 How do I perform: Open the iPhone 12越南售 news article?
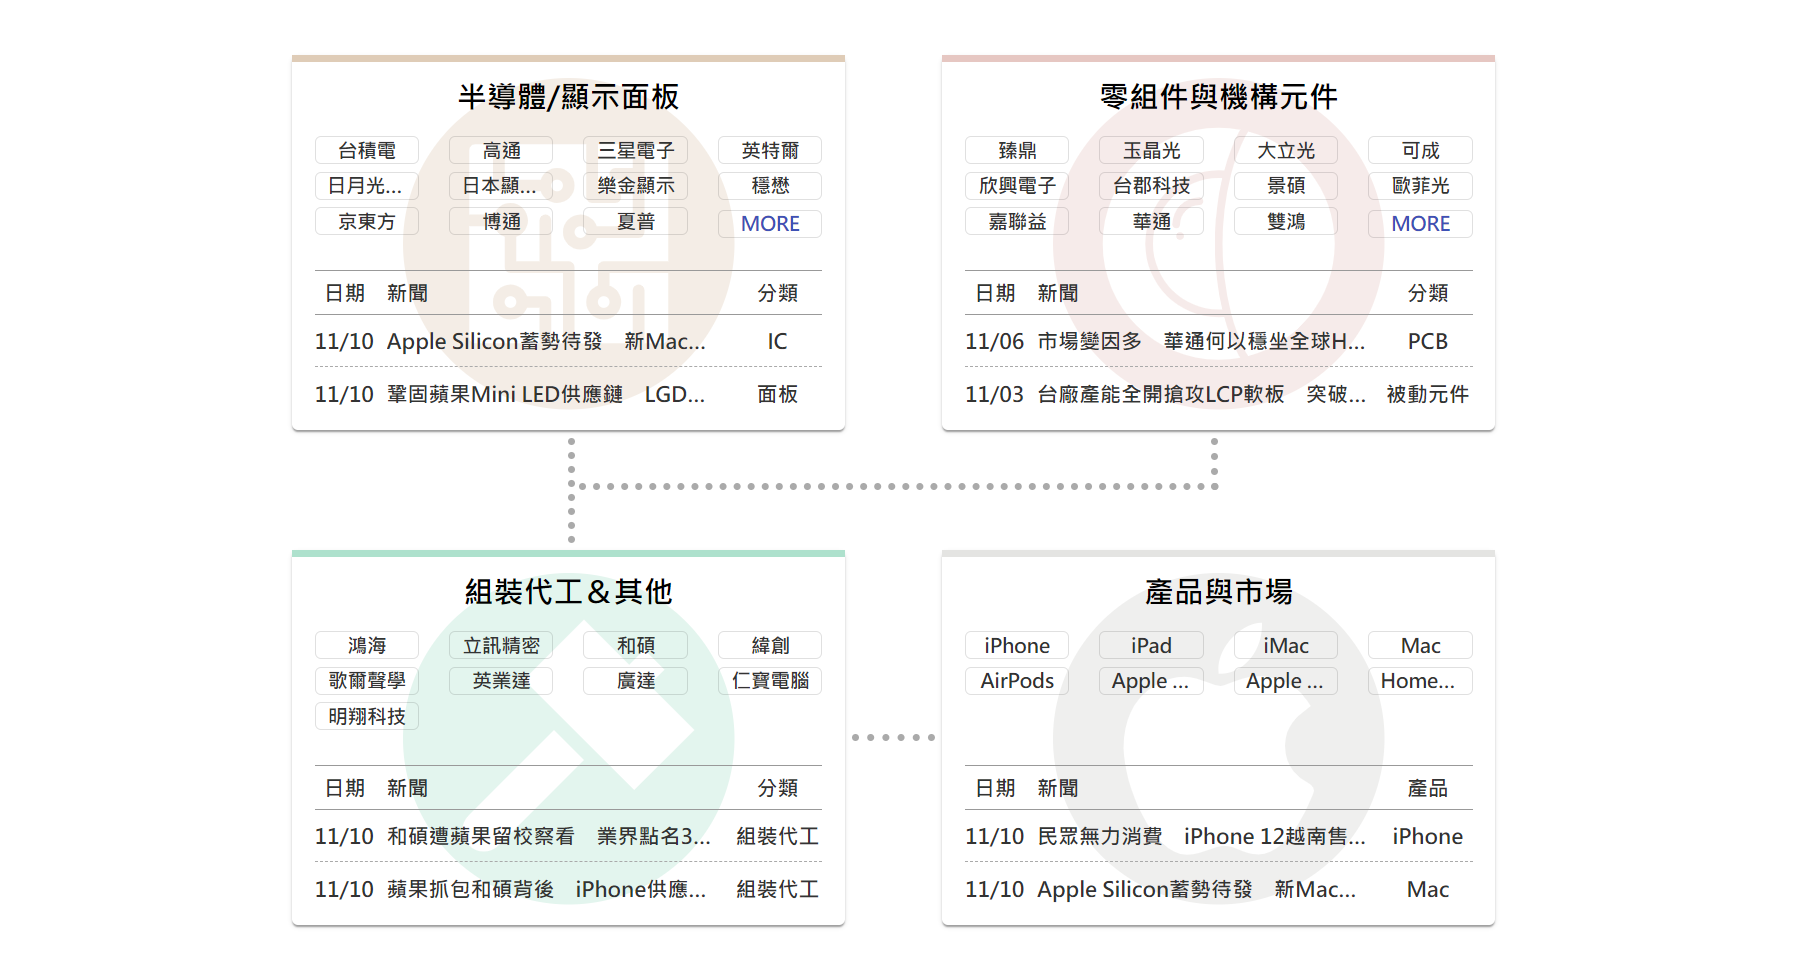tap(1200, 837)
